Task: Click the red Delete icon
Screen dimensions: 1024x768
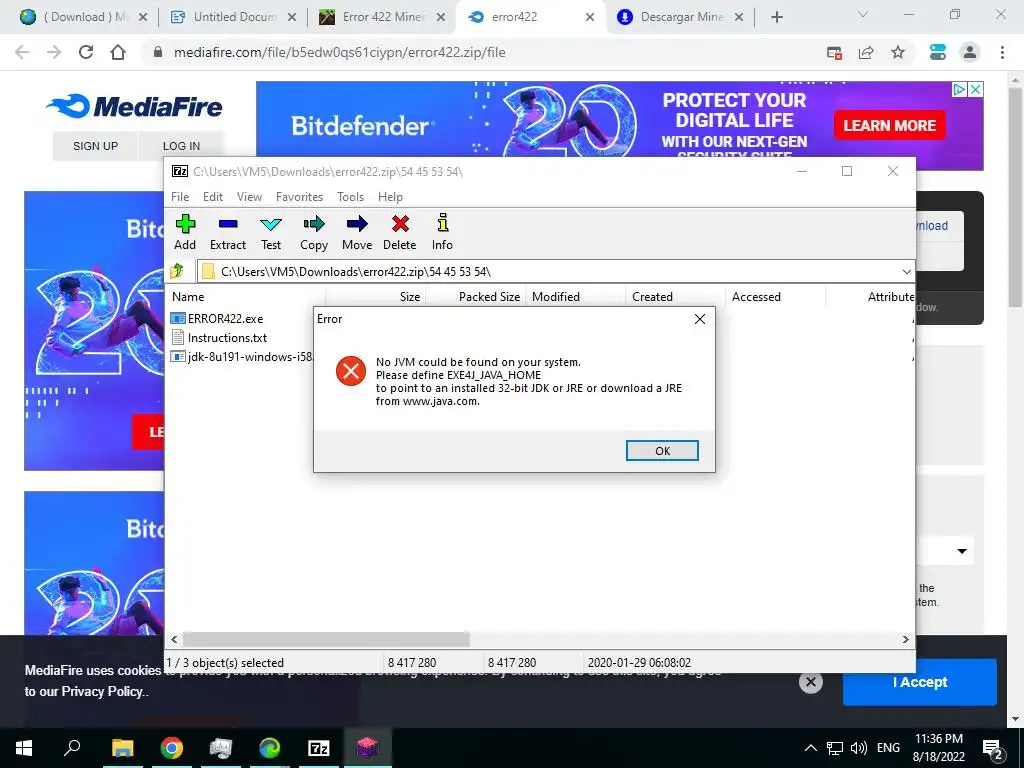Action: click(x=400, y=232)
